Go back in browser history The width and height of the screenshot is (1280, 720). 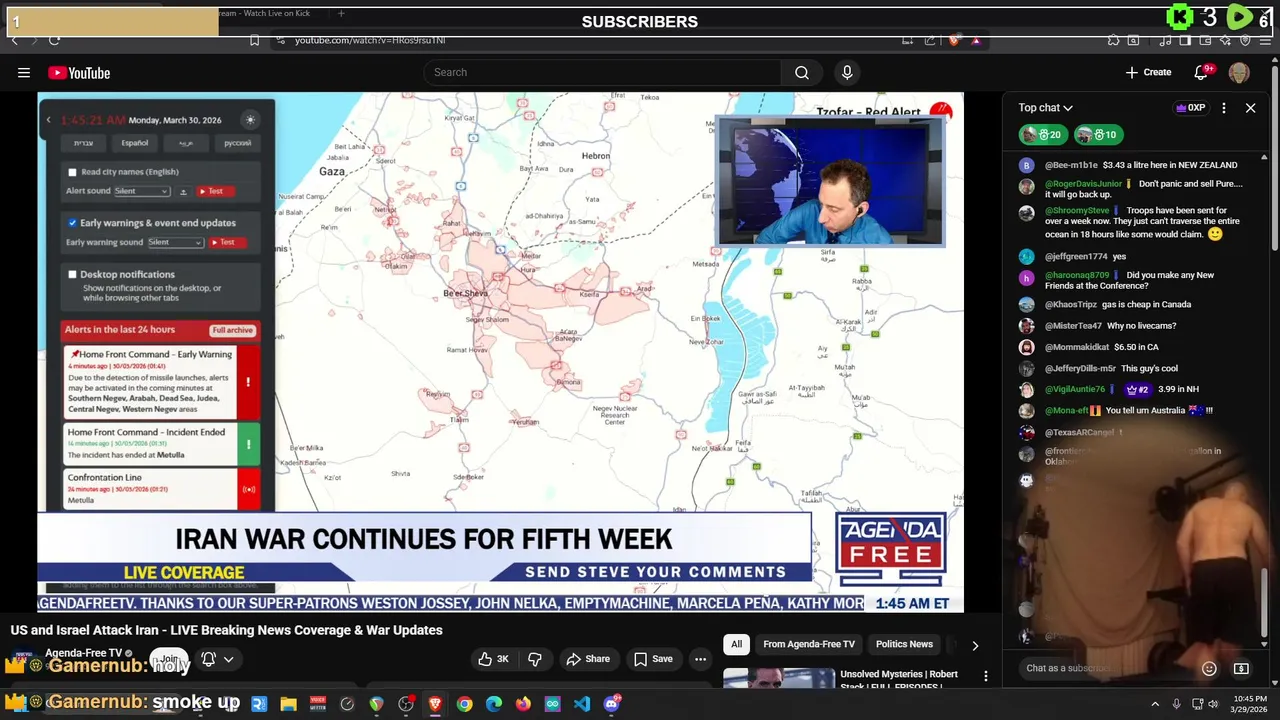point(14,40)
